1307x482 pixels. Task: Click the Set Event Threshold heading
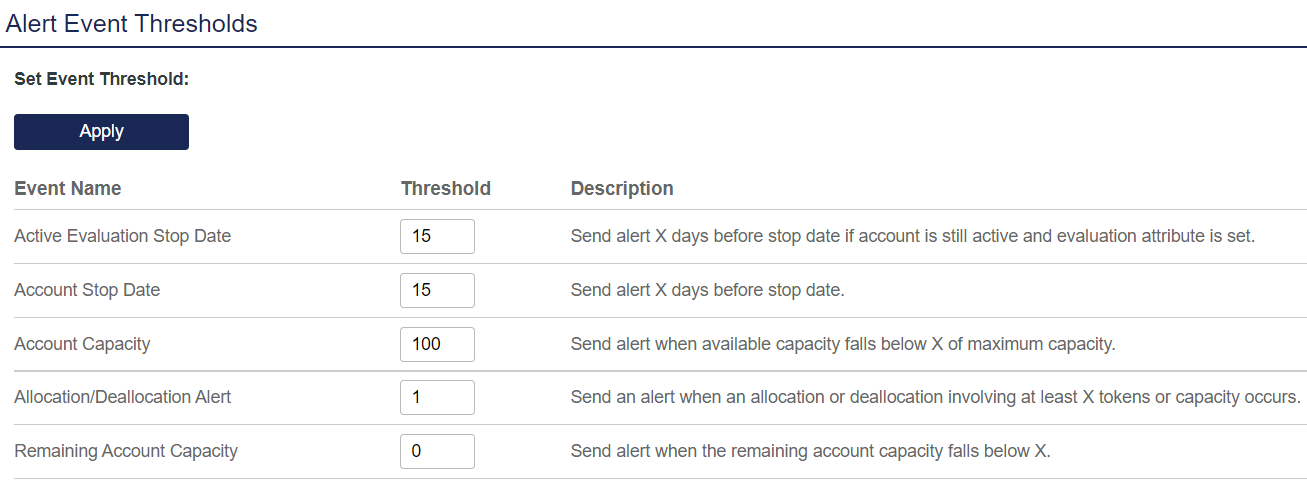pyautogui.click(x=102, y=79)
